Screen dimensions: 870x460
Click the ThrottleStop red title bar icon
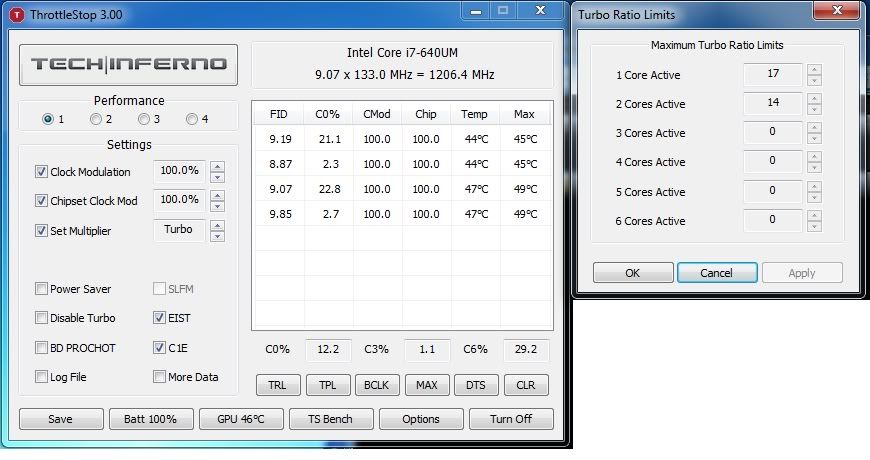(x=17, y=15)
